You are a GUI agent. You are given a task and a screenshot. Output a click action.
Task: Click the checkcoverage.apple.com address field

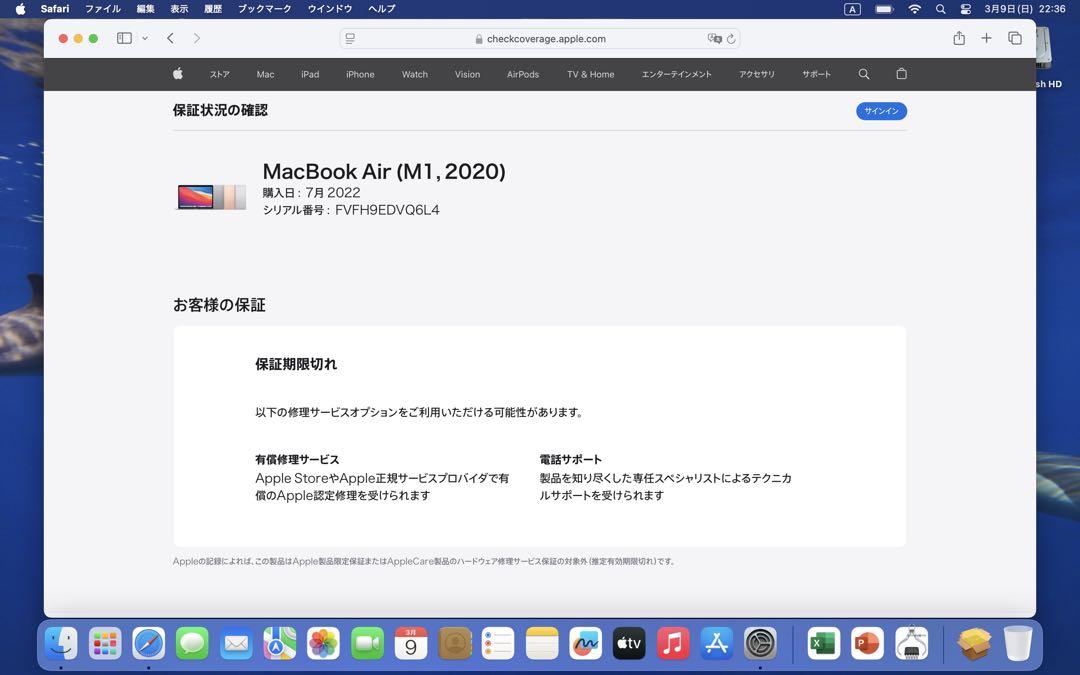pyautogui.click(x=539, y=39)
